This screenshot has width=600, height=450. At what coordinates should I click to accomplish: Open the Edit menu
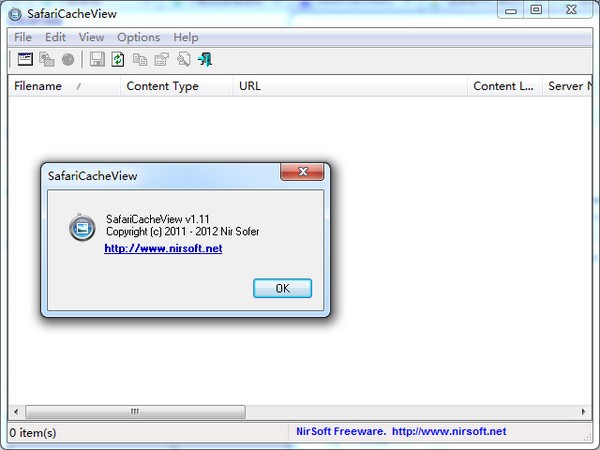pos(55,38)
